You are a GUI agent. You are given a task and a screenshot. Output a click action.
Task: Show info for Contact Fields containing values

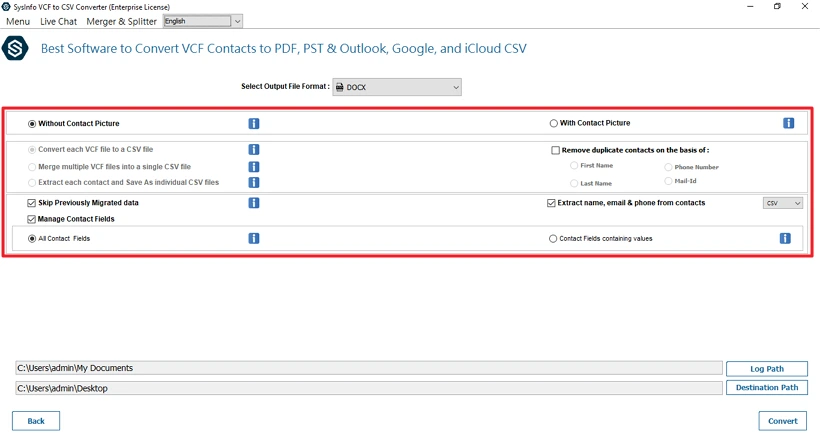coord(785,238)
